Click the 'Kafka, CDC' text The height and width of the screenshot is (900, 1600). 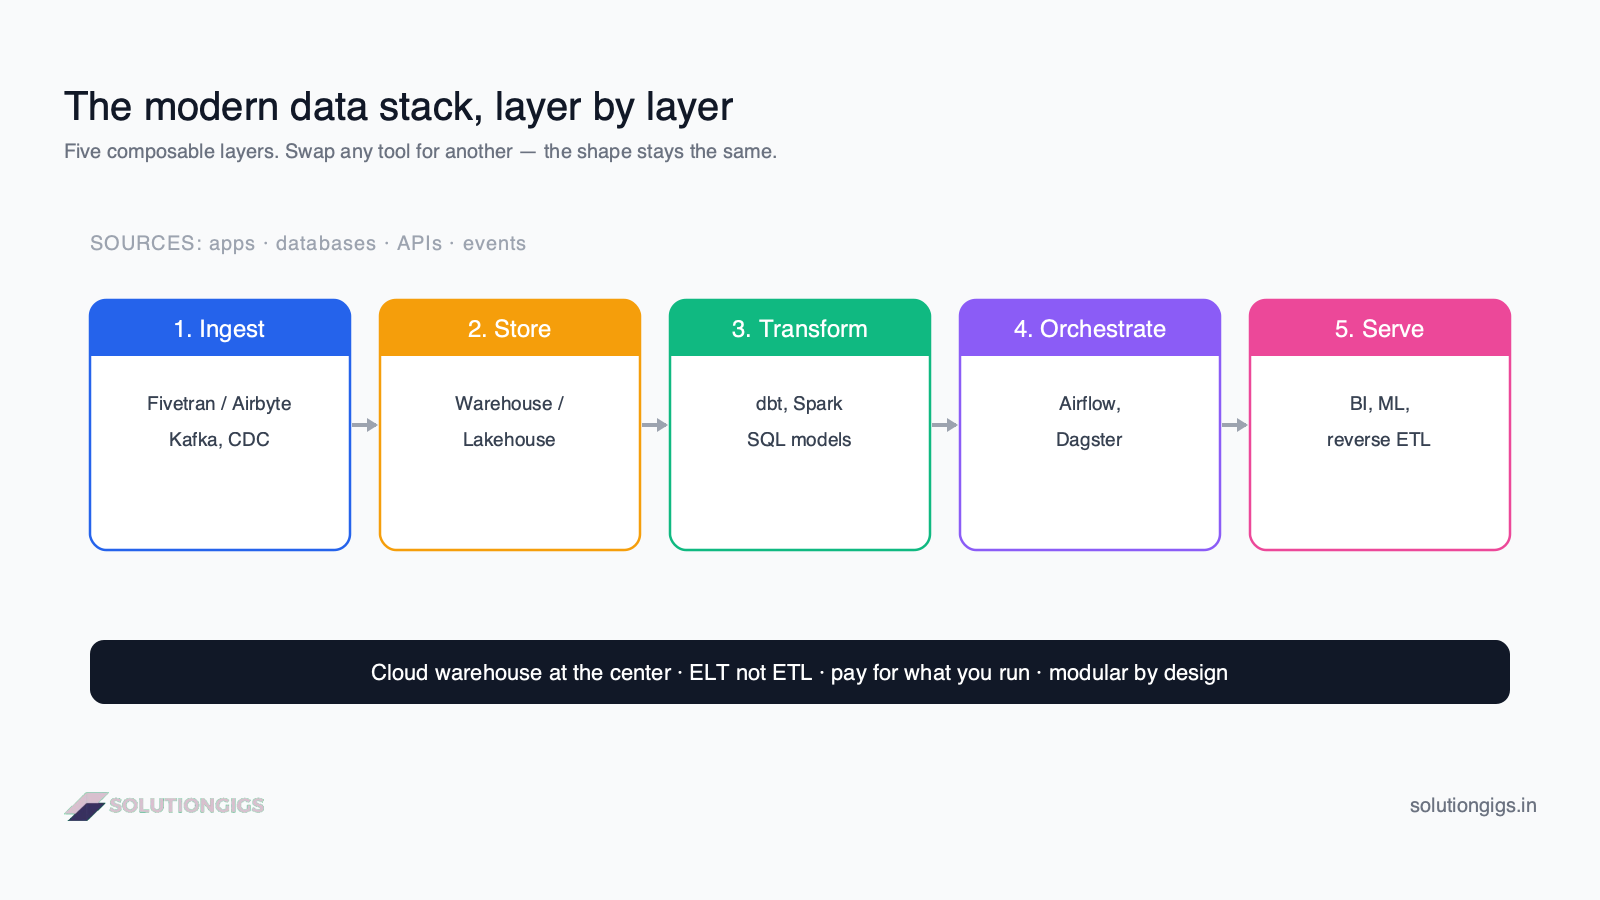coord(219,439)
